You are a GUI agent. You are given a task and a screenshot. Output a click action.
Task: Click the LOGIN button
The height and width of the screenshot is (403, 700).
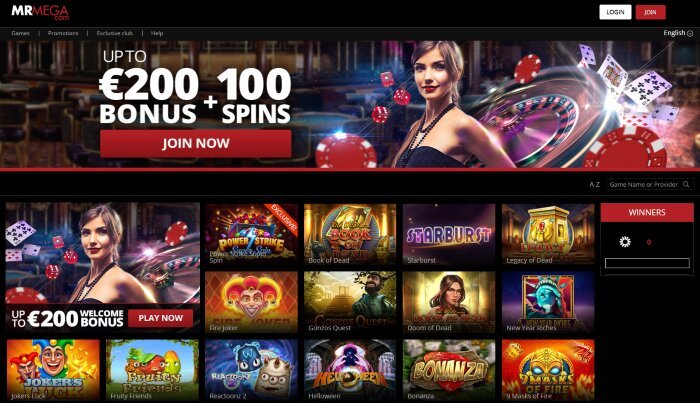coord(615,12)
